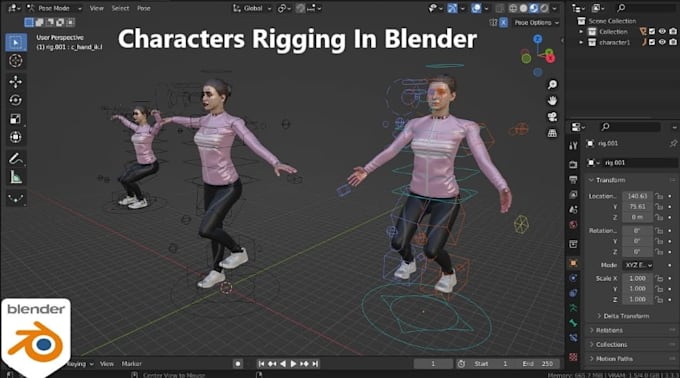Open the Armature data properties tab
This screenshot has height=378, width=680.
[x=573, y=308]
